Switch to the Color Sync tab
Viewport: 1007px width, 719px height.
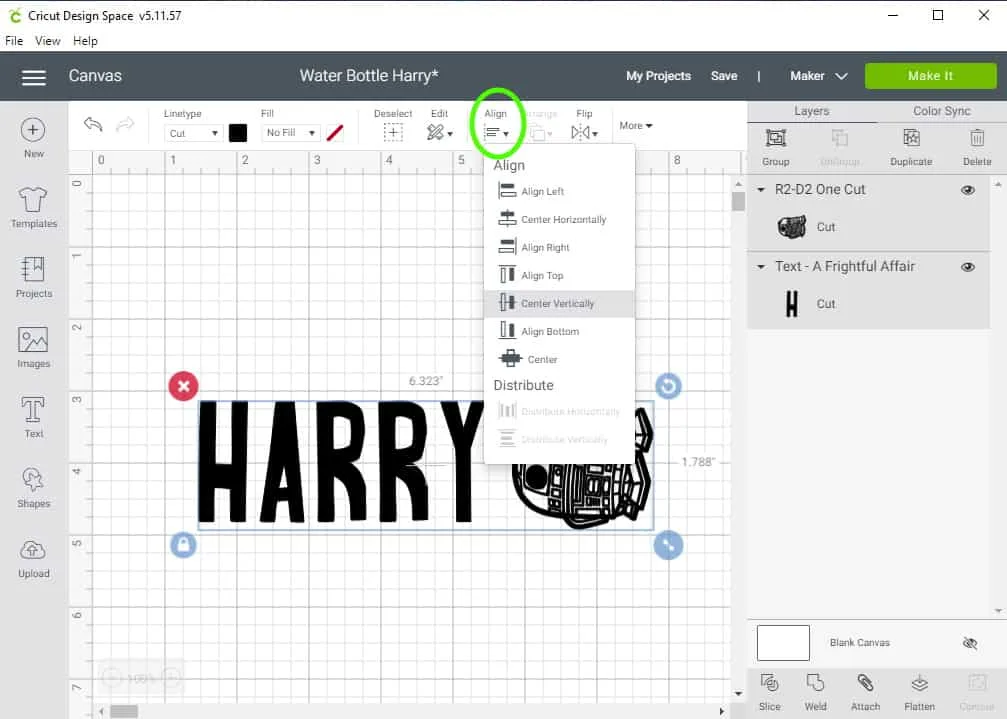pos(941,111)
